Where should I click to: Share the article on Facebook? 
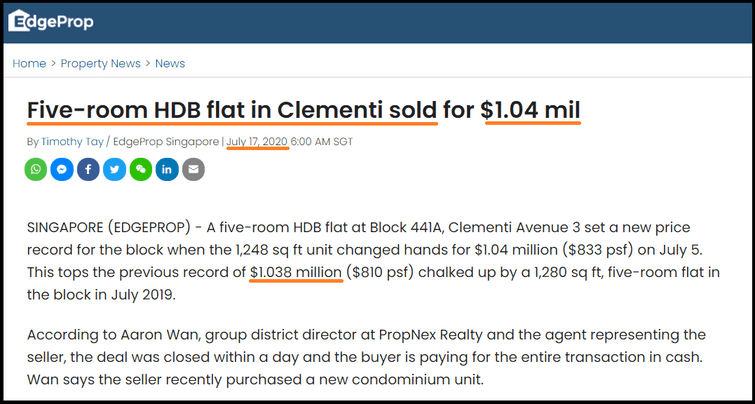click(88, 170)
